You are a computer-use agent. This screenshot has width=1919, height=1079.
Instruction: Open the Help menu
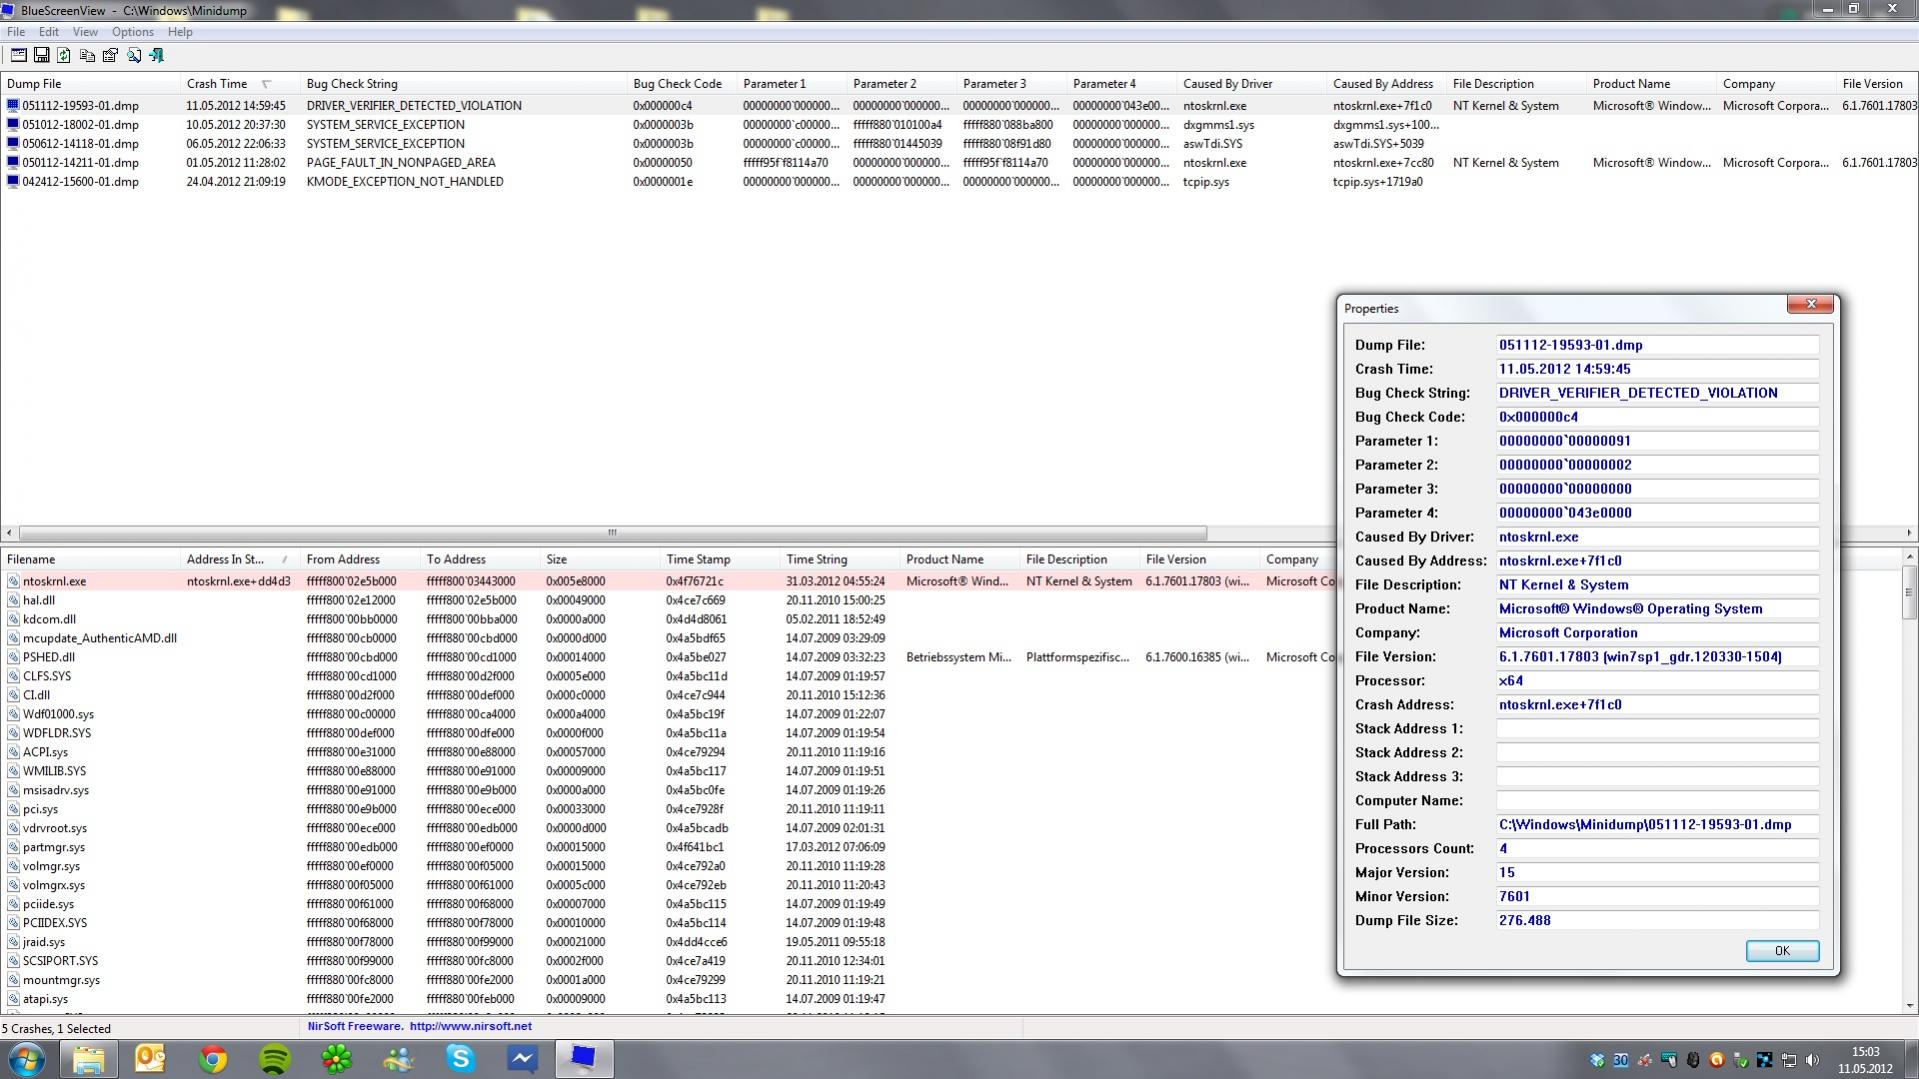(x=180, y=32)
